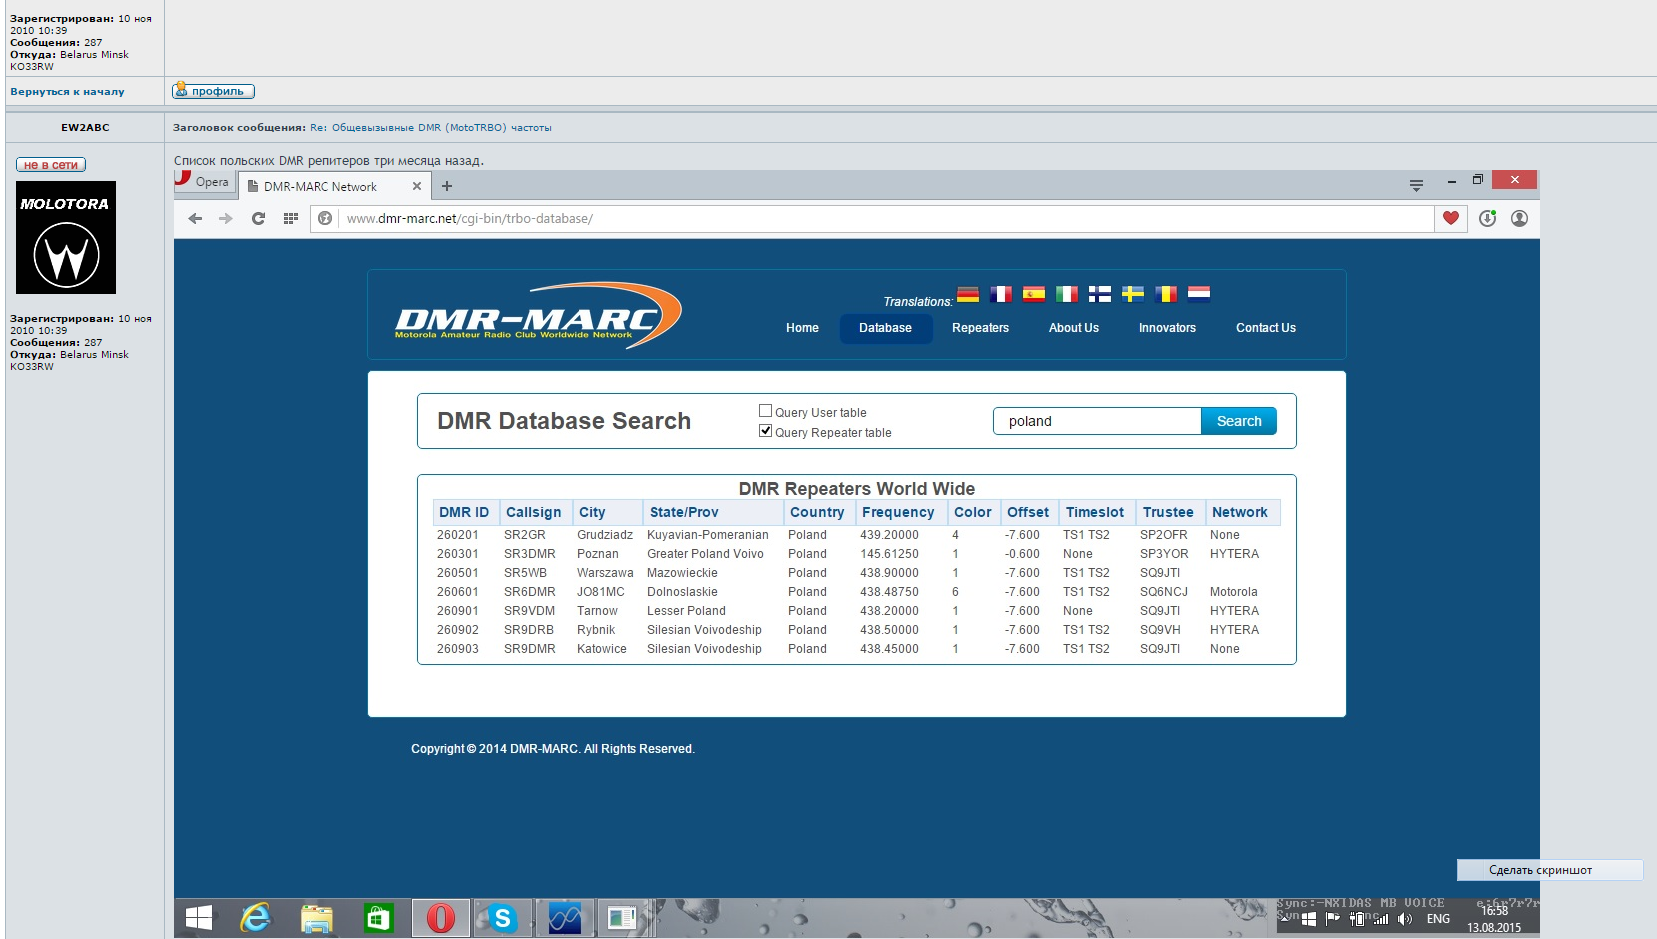Open the профиль button
1657x939 pixels.
pyautogui.click(x=213, y=91)
